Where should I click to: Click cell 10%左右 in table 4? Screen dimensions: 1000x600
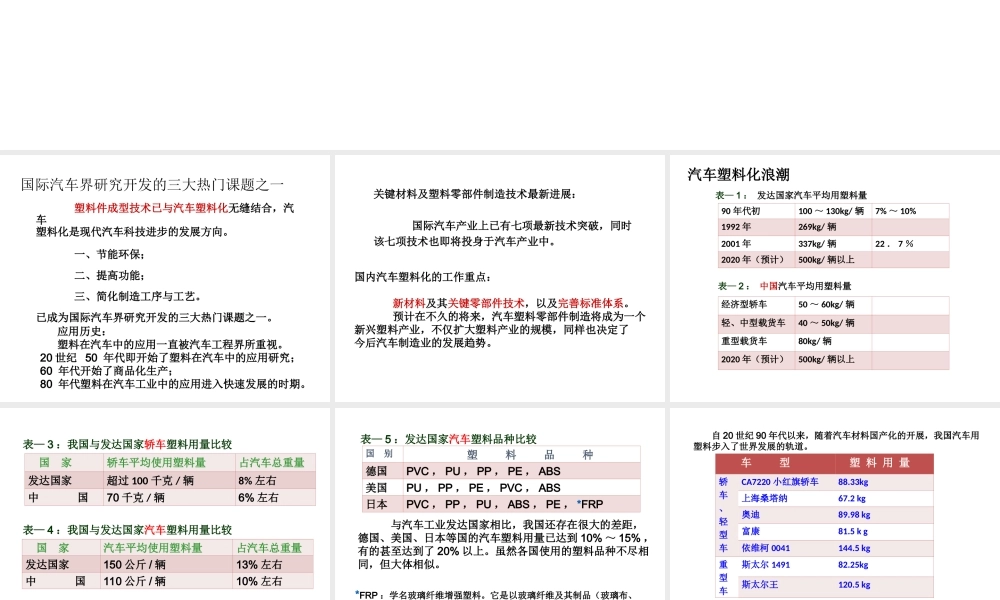[274, 582]
